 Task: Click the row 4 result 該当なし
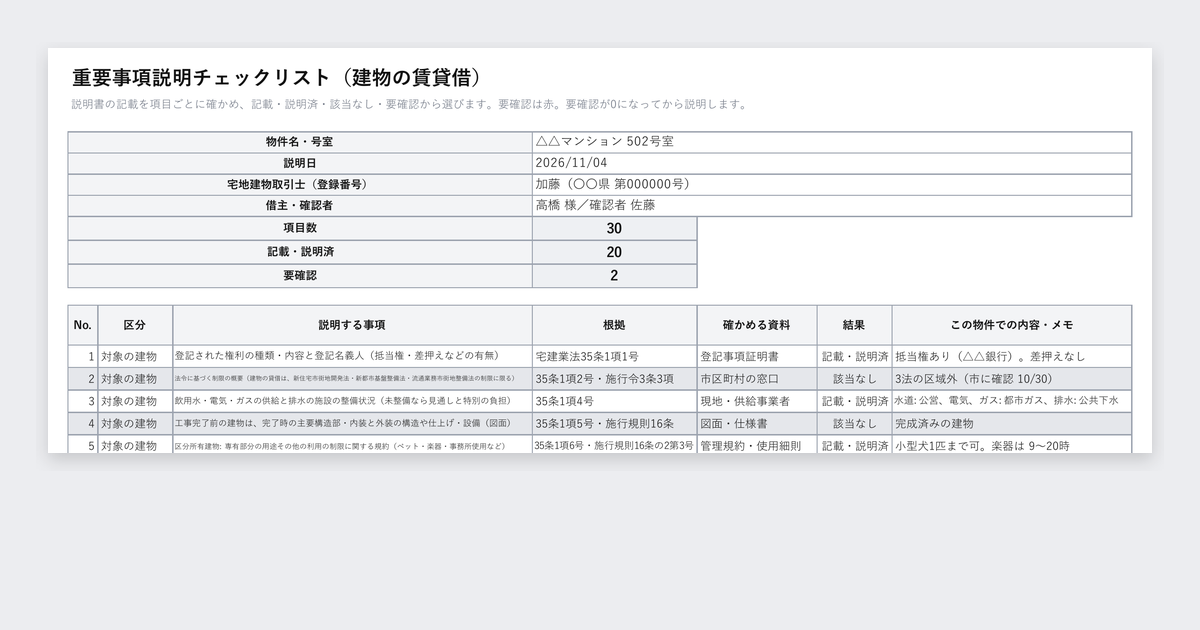pos(854,424)
